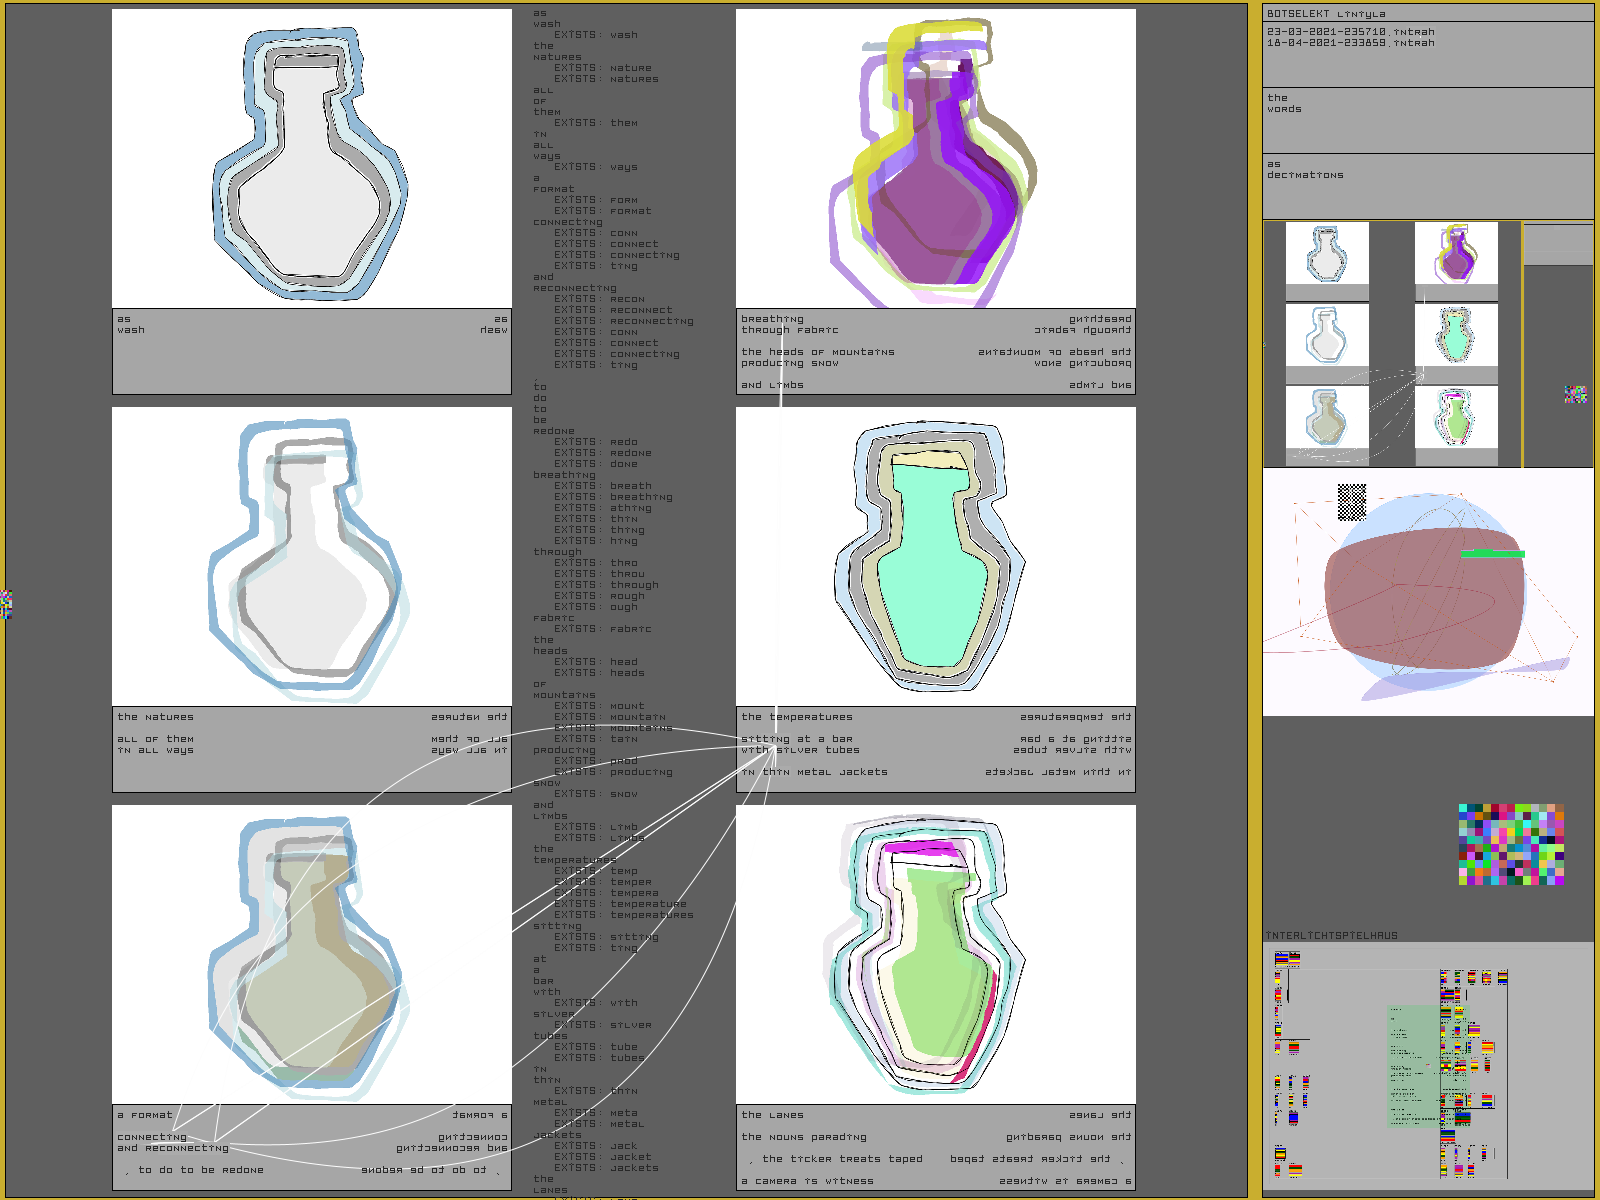Viewport: 1600px width, 1200px height.
Task: Select the green vase mini thumbnail in navigator
Action: click(1456, 417)
